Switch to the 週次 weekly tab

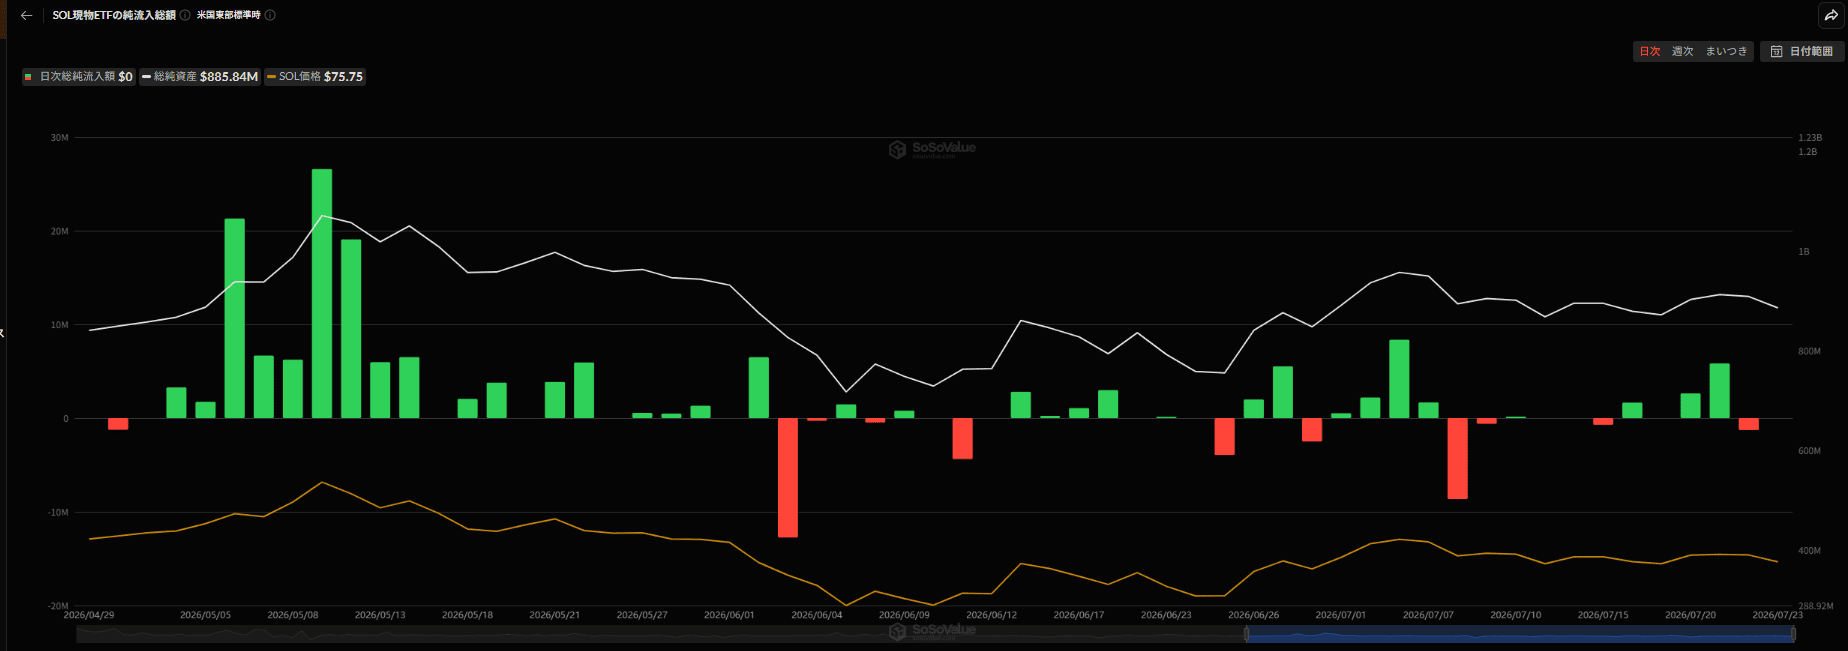(1683, 51)
